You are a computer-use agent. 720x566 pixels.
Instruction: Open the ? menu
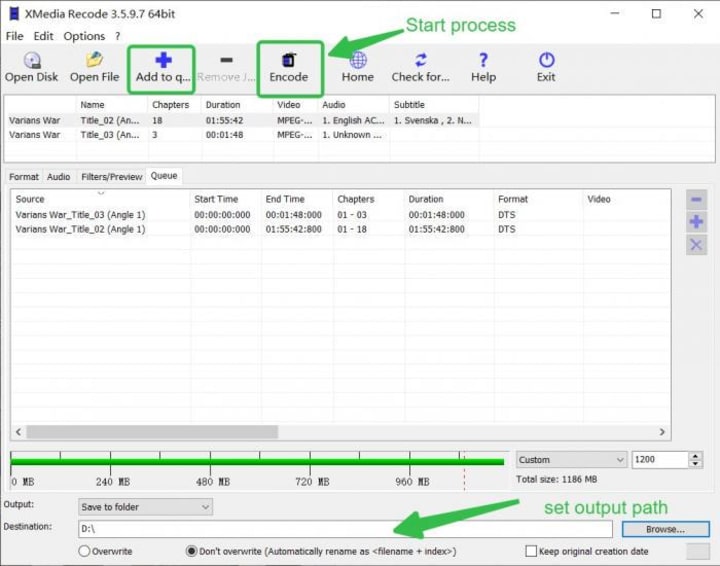pyautogui.click(x=118, y=36)
